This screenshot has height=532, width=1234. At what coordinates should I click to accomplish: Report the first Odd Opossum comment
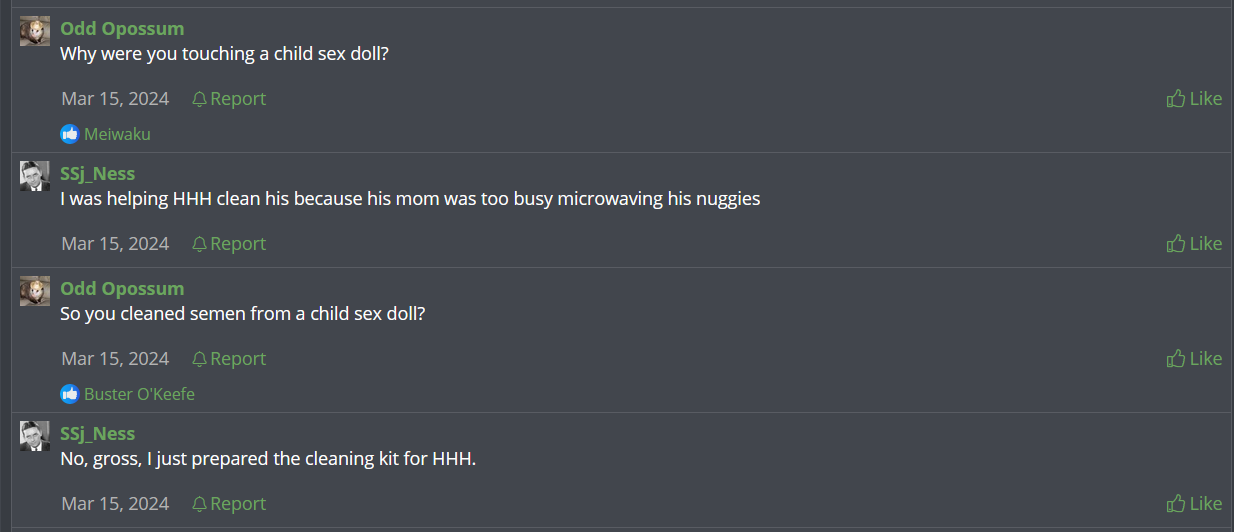tap(229, 98)
